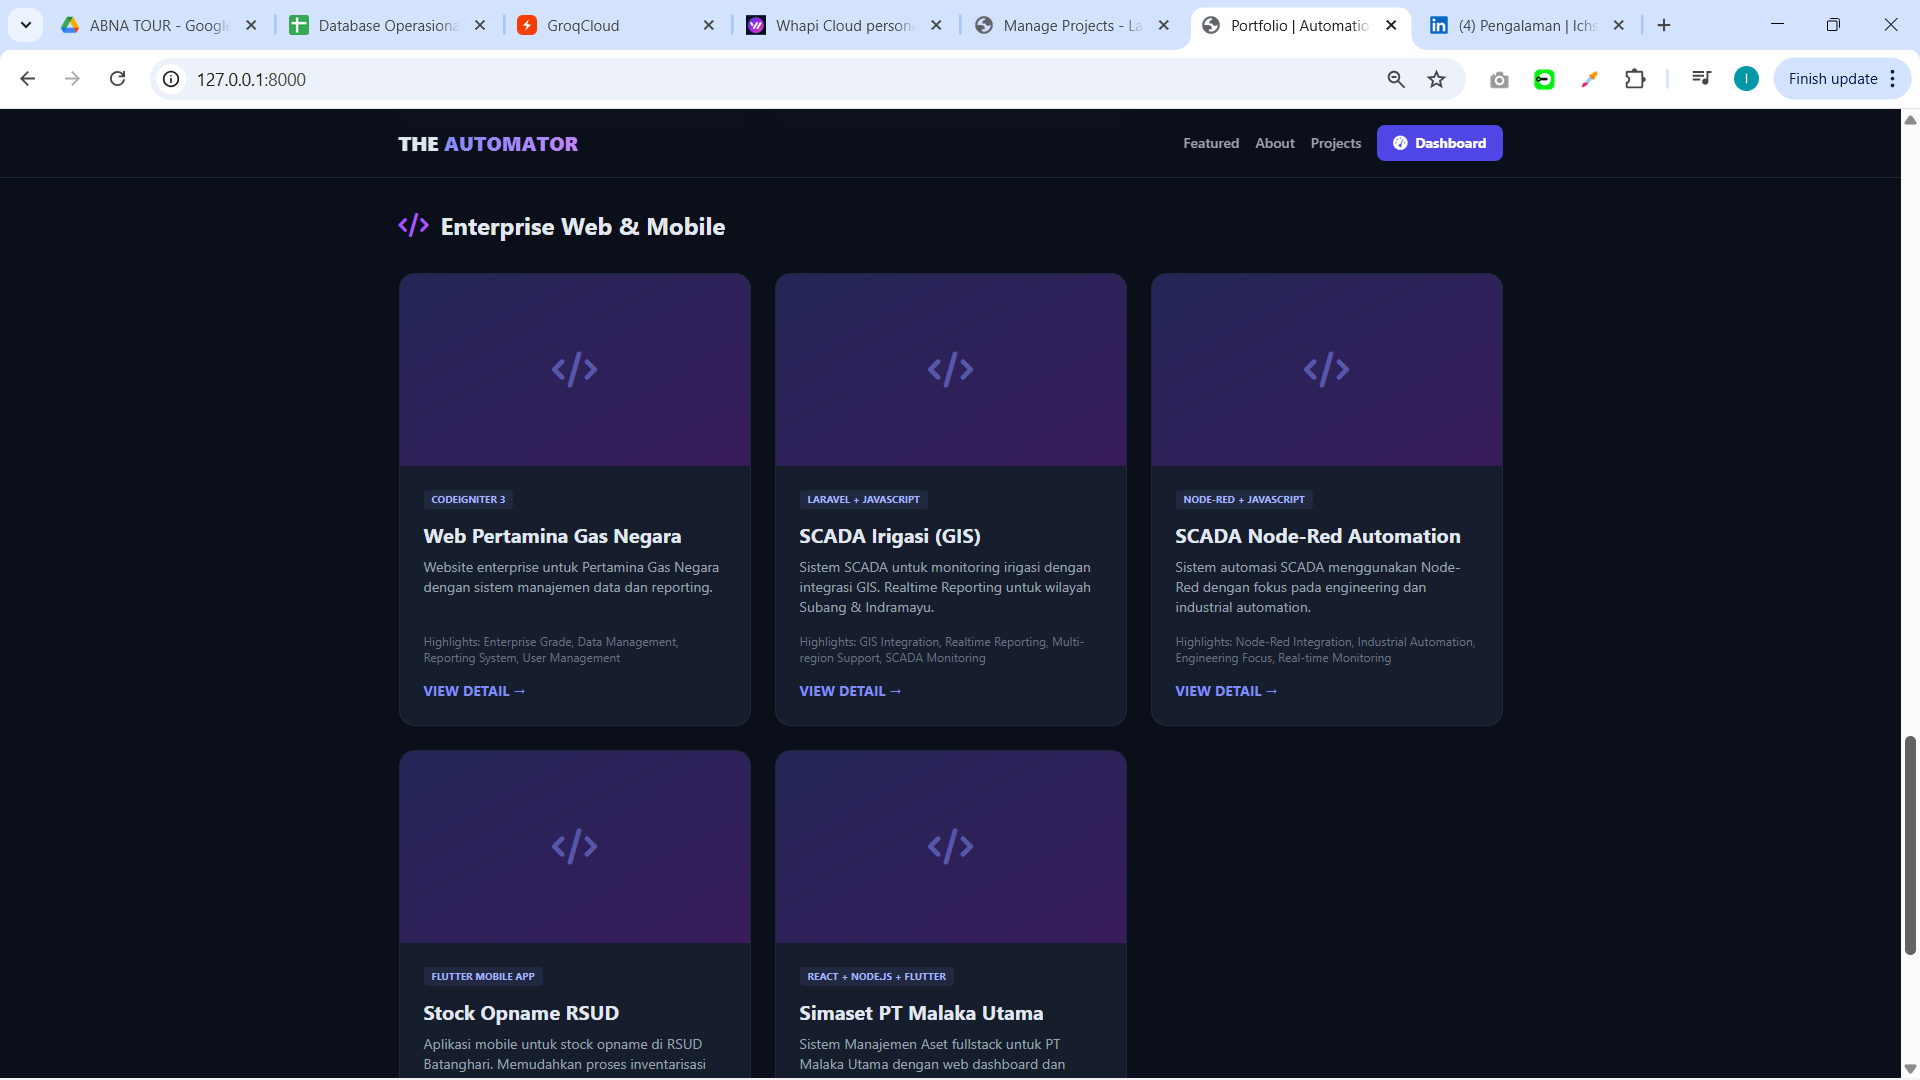1920x1080 pixels.
Task: Open the green chat extension icon
Action: click(x=1544, y=79)
